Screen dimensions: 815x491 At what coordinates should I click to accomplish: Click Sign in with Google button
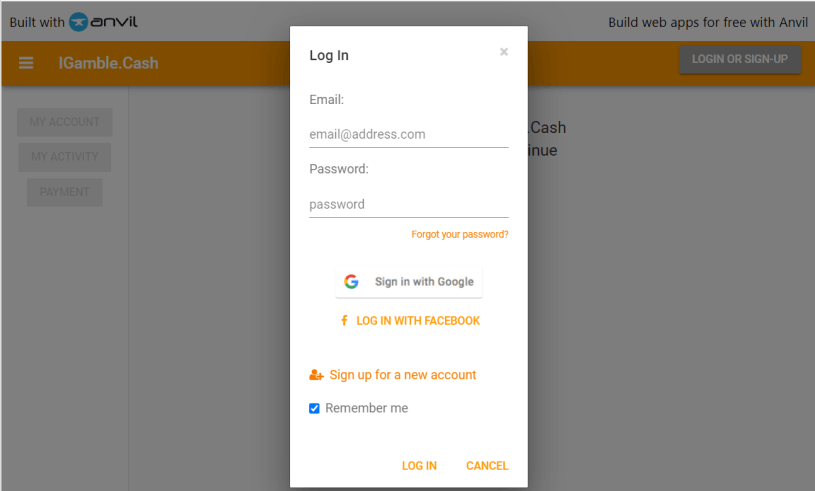tap(409, 282)
